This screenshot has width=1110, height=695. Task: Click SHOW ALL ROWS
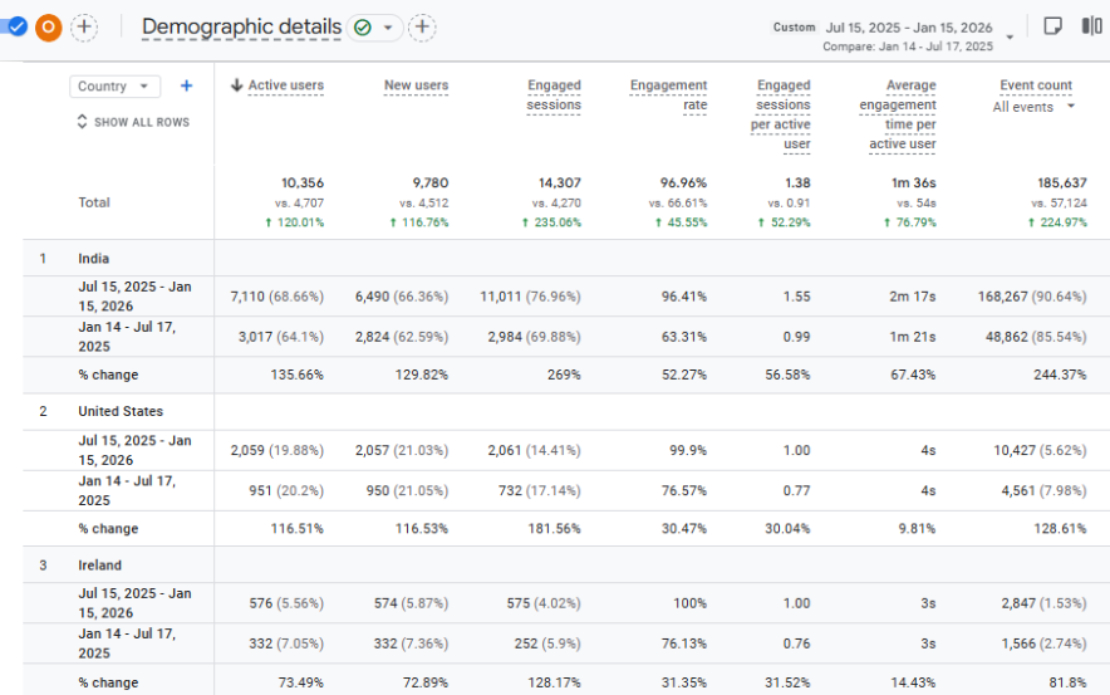(134, 122)
